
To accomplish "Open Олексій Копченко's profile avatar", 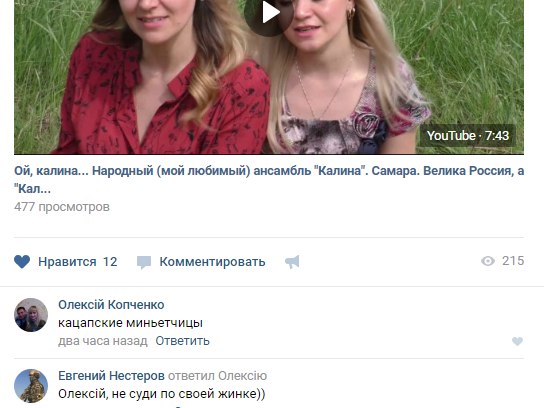I will pyautogui.click(x=31, y=315).
